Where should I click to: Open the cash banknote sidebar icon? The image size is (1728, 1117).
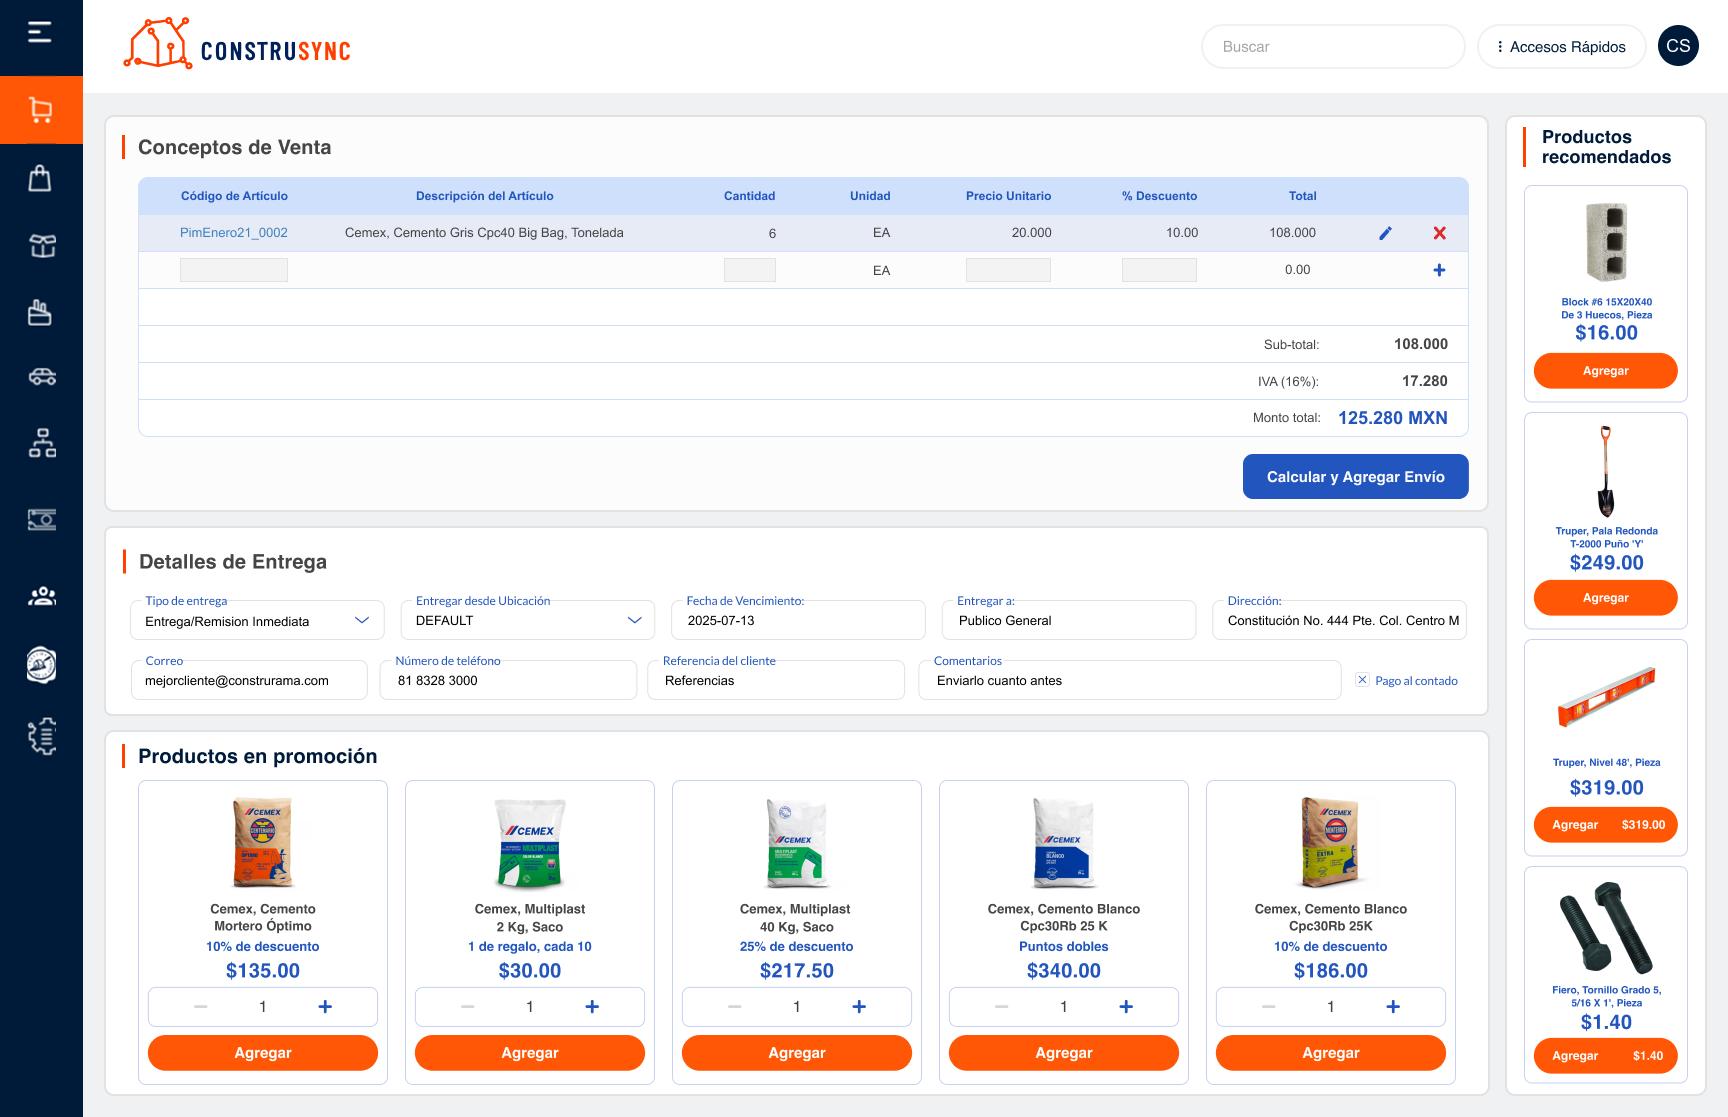pos(42,520)
